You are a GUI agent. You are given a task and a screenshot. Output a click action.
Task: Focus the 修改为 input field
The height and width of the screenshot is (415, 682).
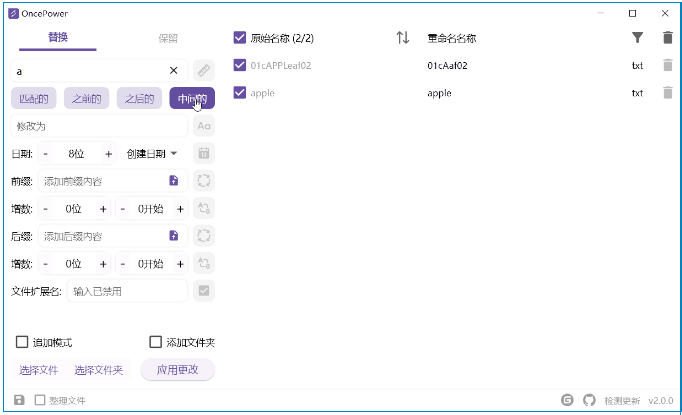(x=99, y=126)
